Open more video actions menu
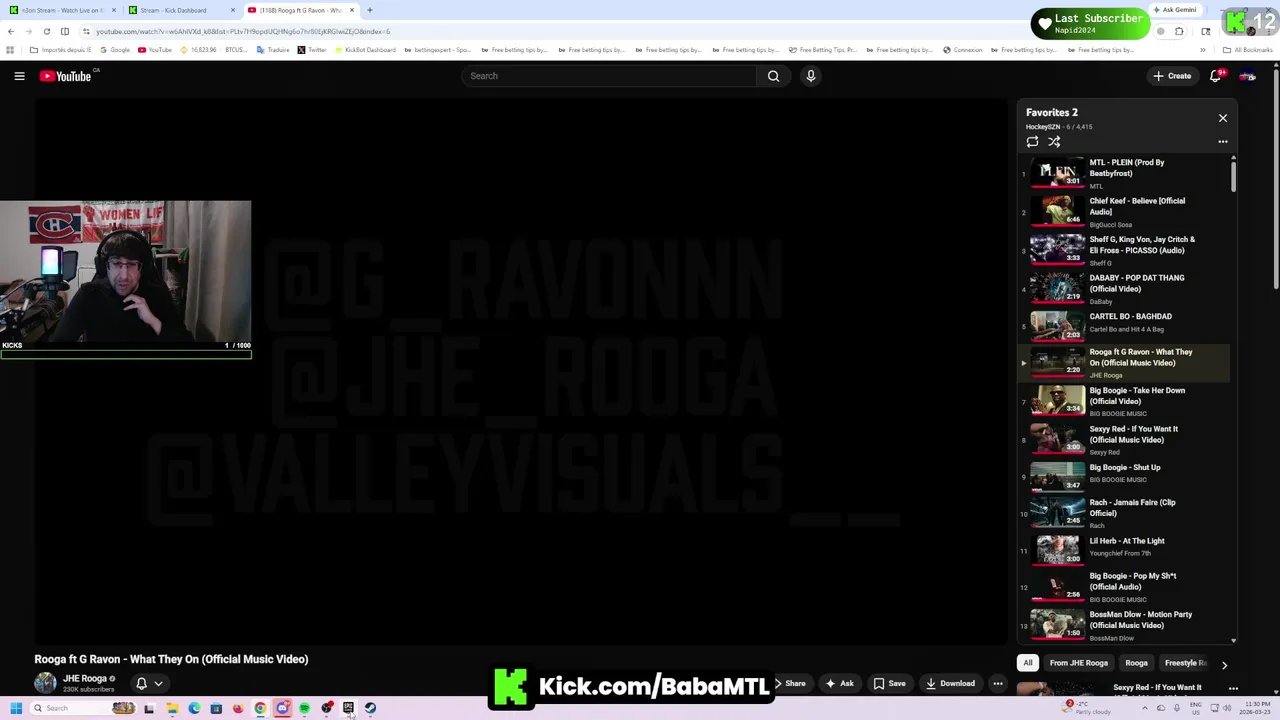This screenshot has height=720, width=1280. 997,684
